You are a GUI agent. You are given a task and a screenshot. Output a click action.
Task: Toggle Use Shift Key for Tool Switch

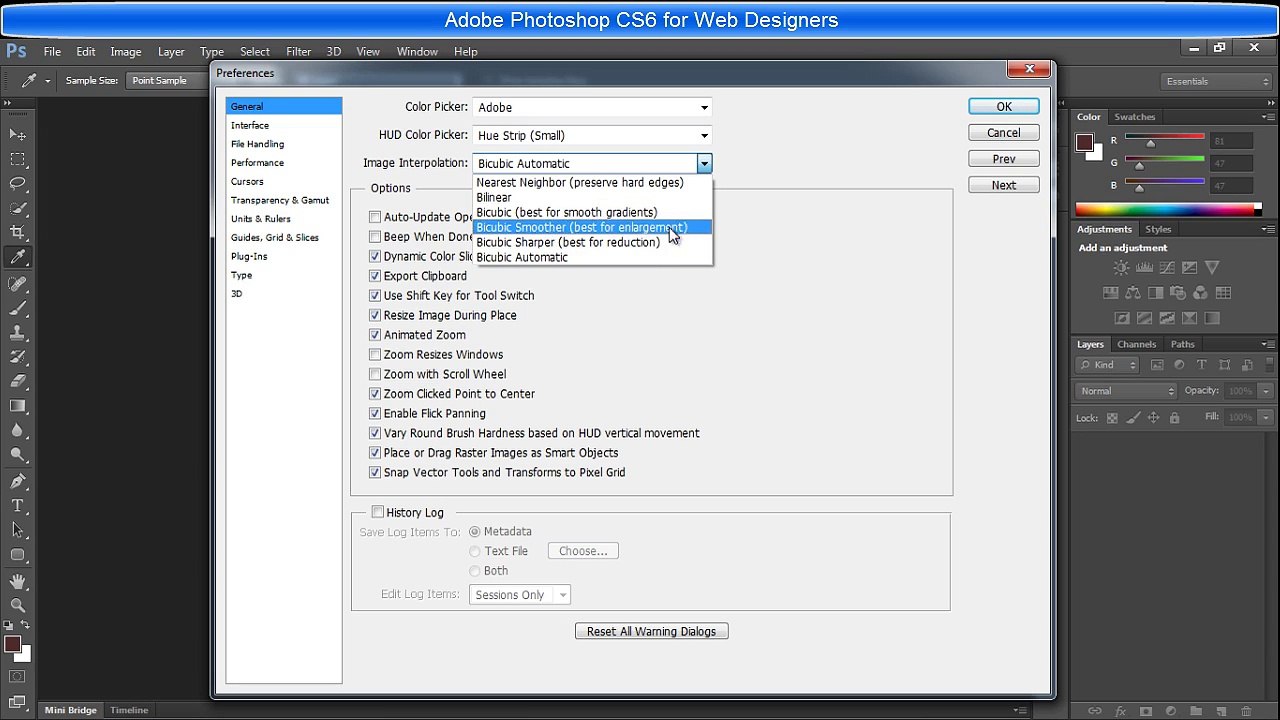(x=375, y=296)
